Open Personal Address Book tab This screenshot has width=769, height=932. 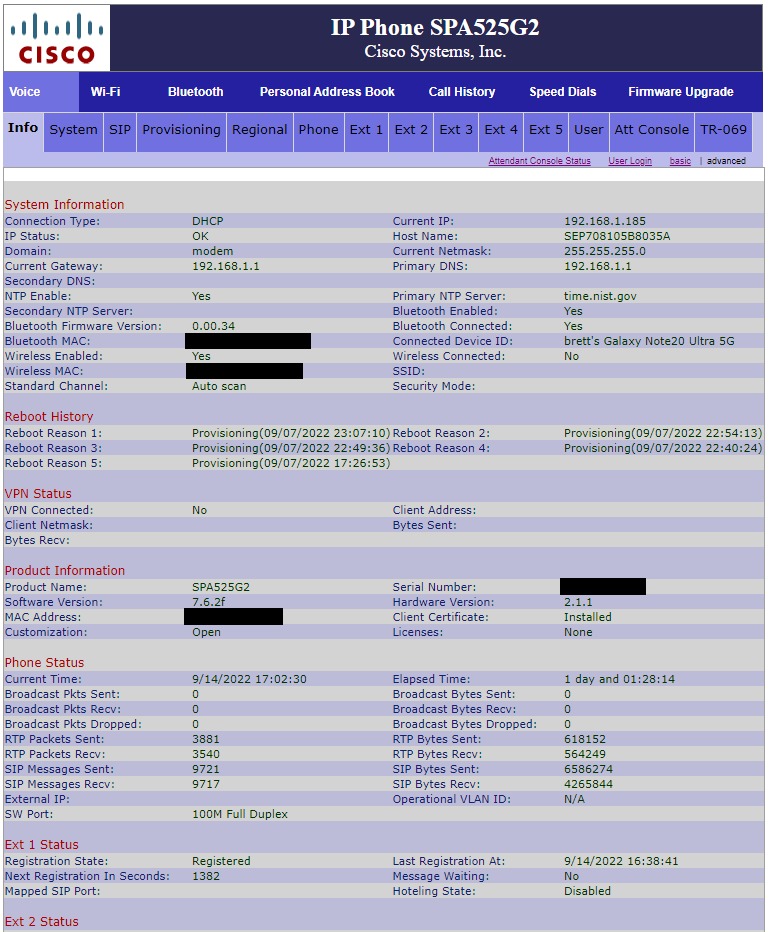tap(327, 92)
